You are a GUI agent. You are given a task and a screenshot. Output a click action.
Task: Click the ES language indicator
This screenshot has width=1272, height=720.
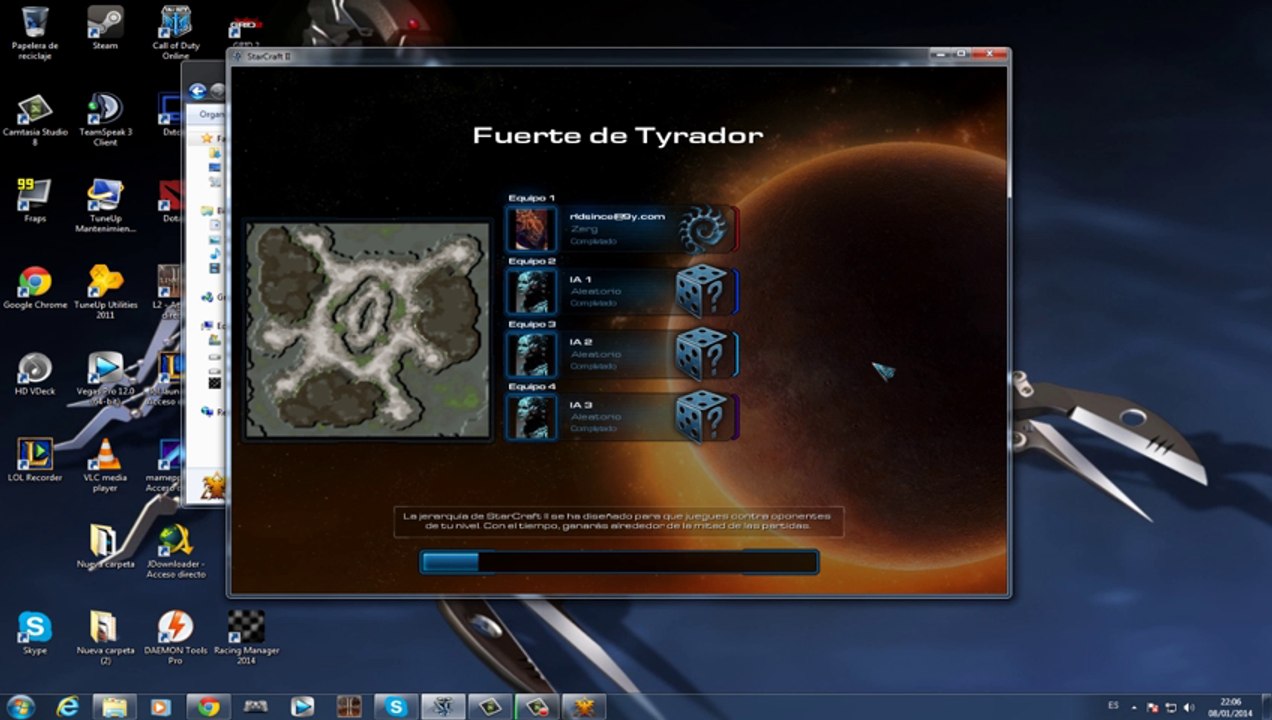(1113, 706)
